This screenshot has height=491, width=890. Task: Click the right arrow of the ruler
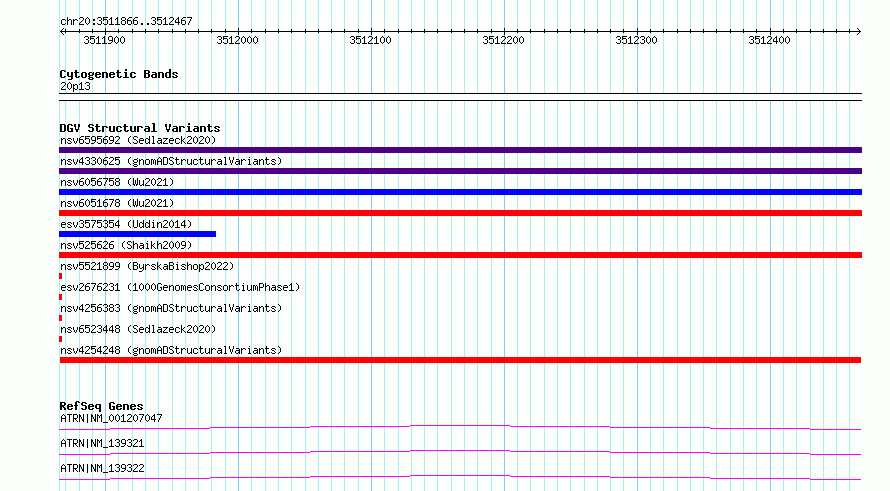coord(858,31)
